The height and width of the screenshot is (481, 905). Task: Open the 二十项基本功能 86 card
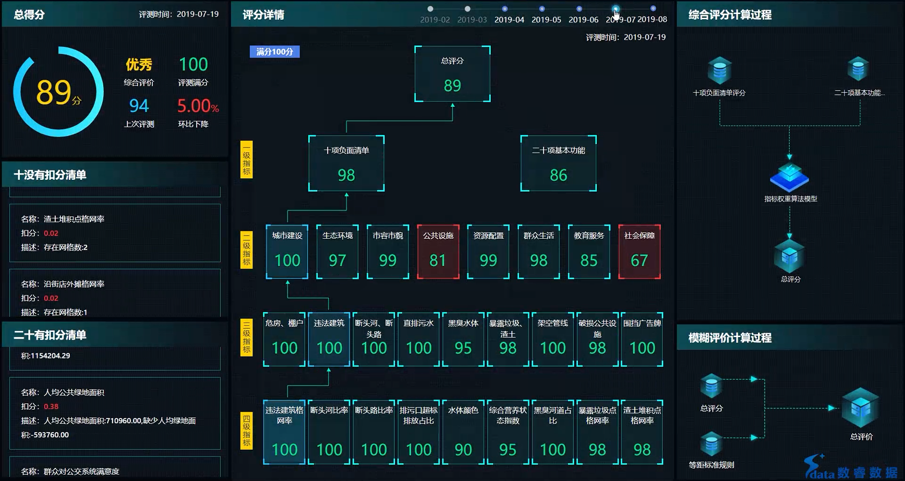[x=559, y=163]
